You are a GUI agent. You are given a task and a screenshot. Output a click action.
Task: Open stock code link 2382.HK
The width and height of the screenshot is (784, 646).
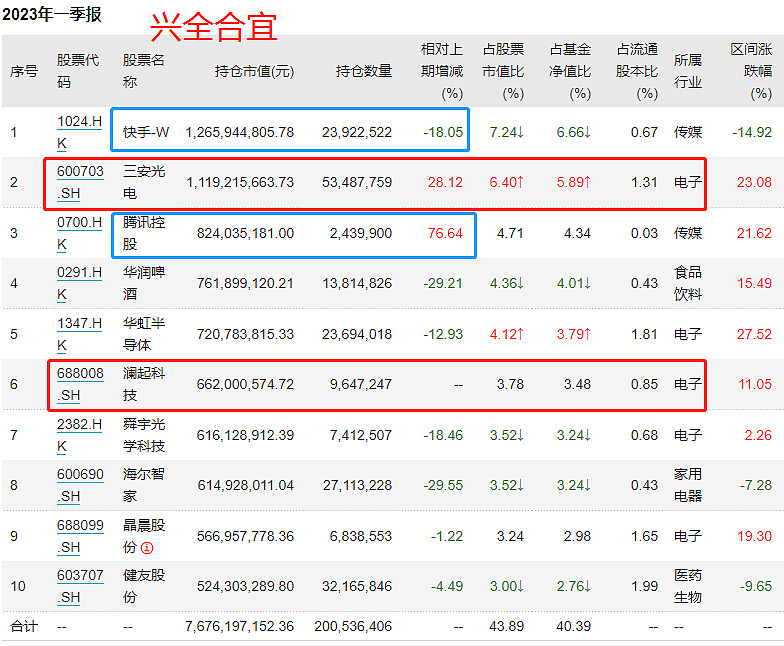click(x=80, y=435)
